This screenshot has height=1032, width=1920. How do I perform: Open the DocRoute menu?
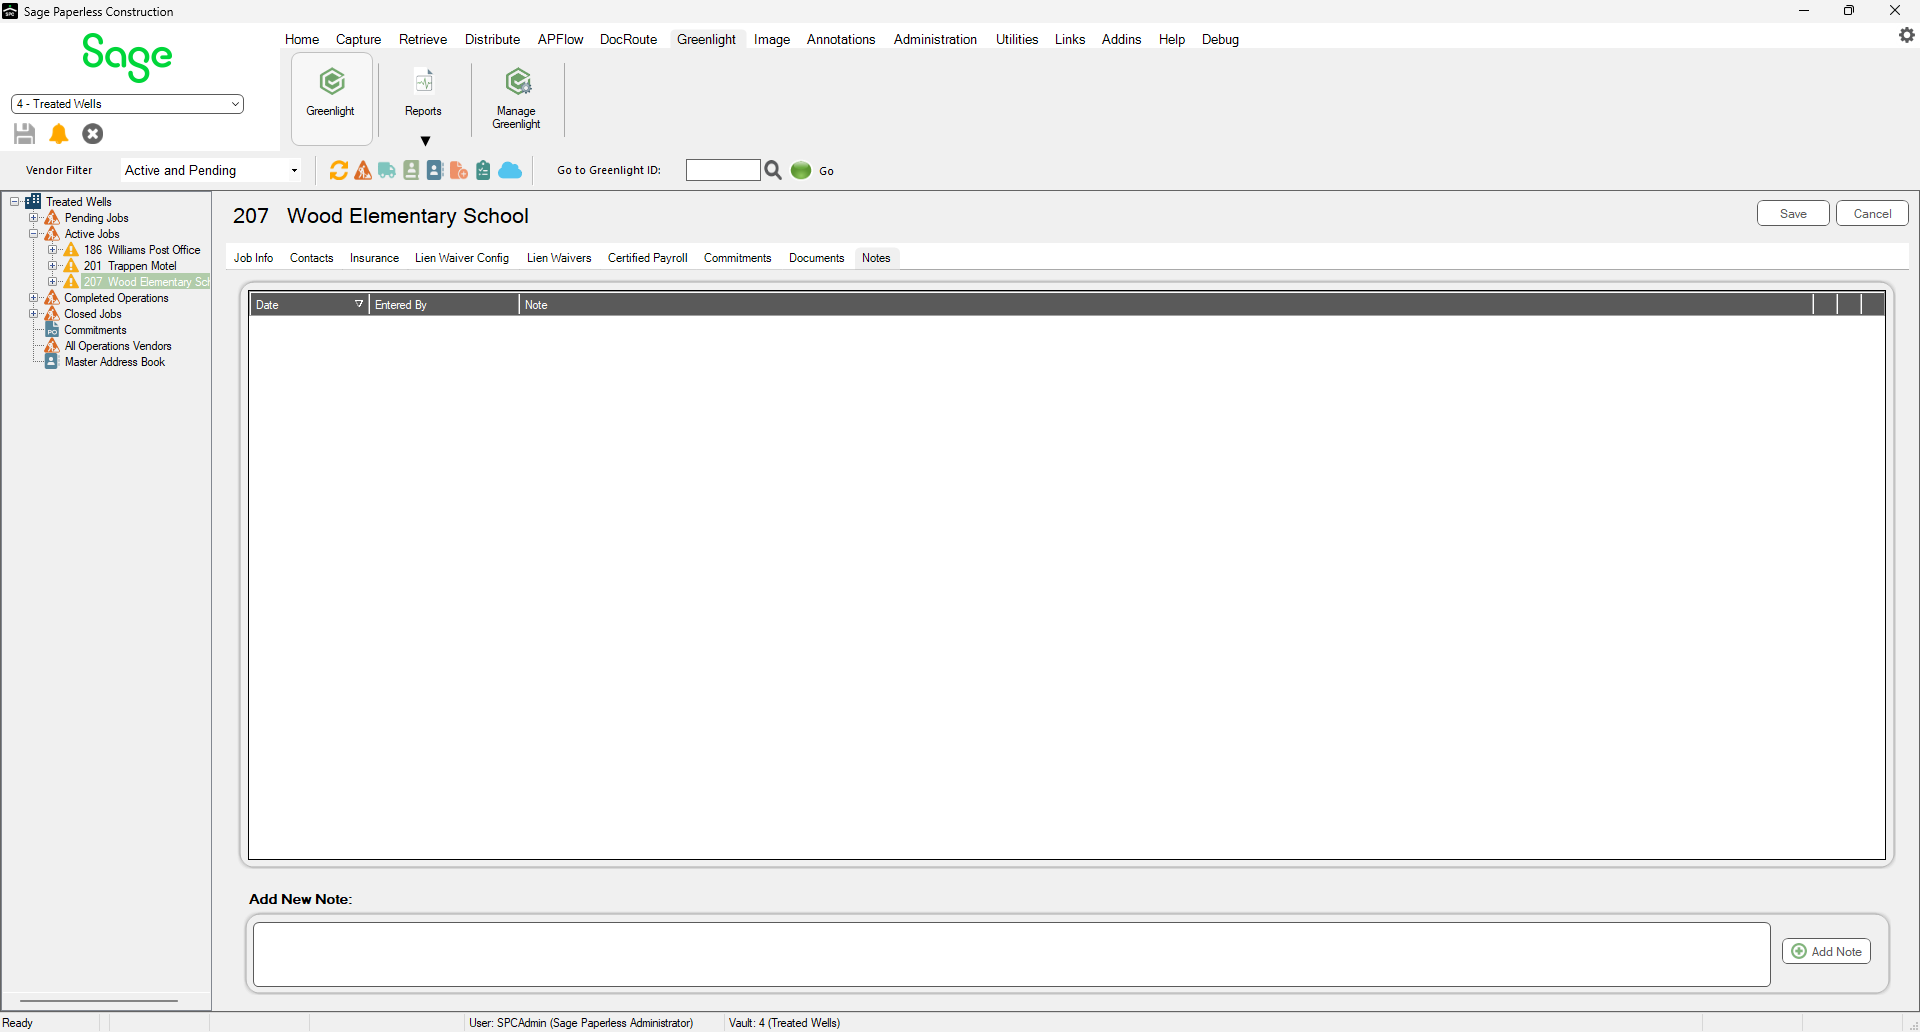[x=628, y=39]
